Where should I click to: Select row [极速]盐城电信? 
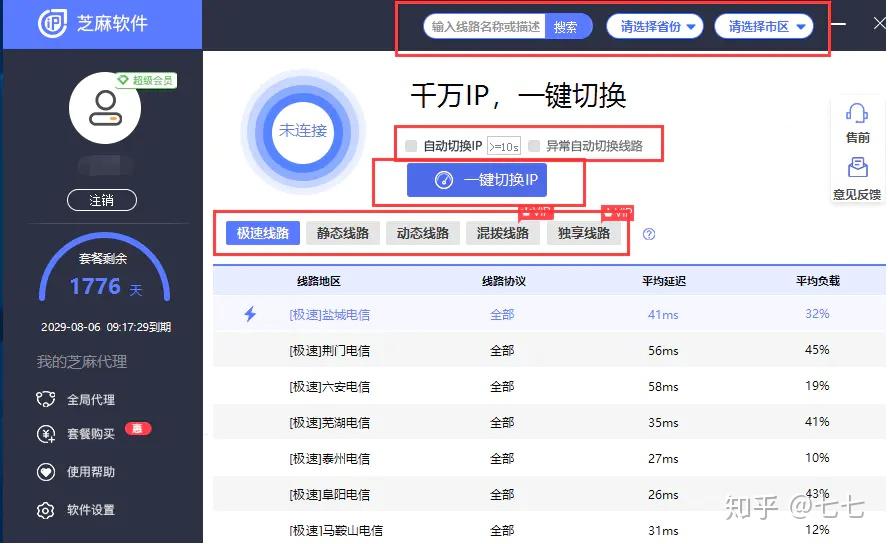pyautogui.click(x=549, y=314)
